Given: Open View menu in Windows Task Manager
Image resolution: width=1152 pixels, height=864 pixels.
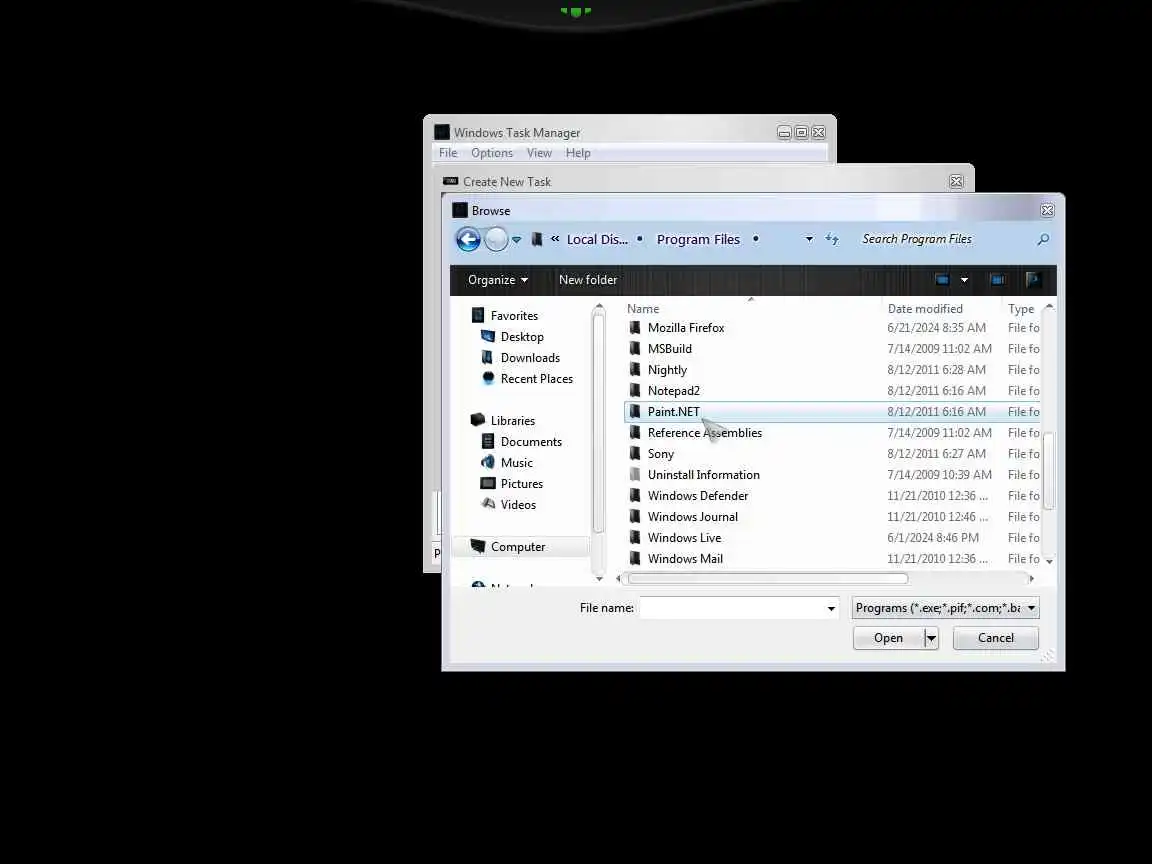Looking at the screenshot, I should (x=539, y=153).
